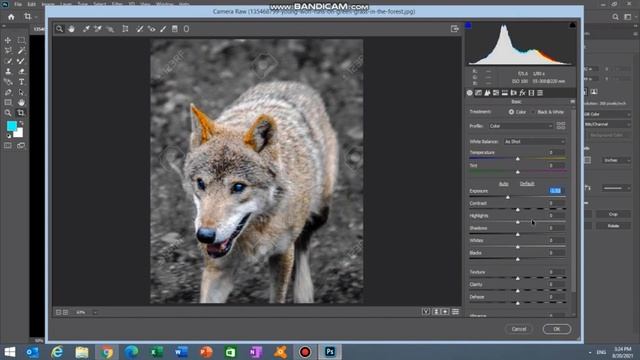Image resolution: width=640 pixels, height=360 pixels.
Task: Select the Hand tool in Camera Raw toolbar
Action: tap(71, 29)
